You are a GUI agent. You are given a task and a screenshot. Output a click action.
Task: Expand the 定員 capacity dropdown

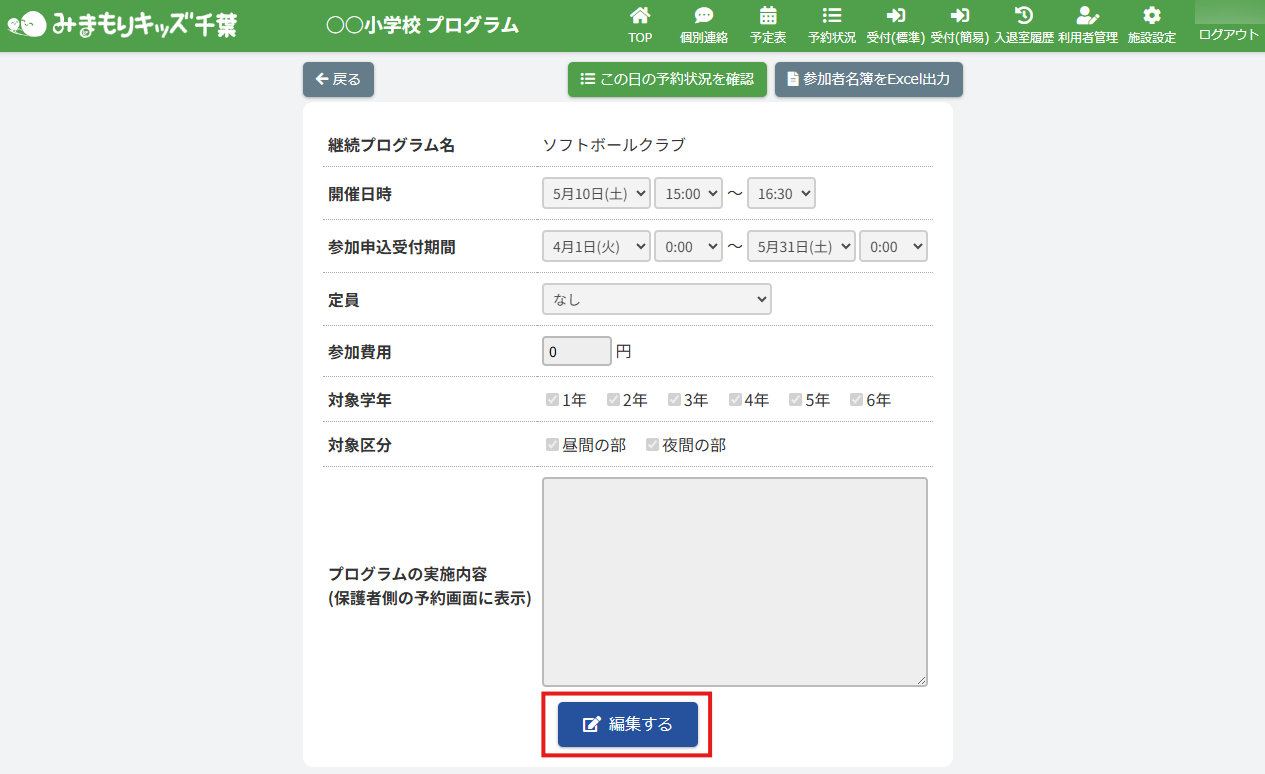click(x=656, y=299)
